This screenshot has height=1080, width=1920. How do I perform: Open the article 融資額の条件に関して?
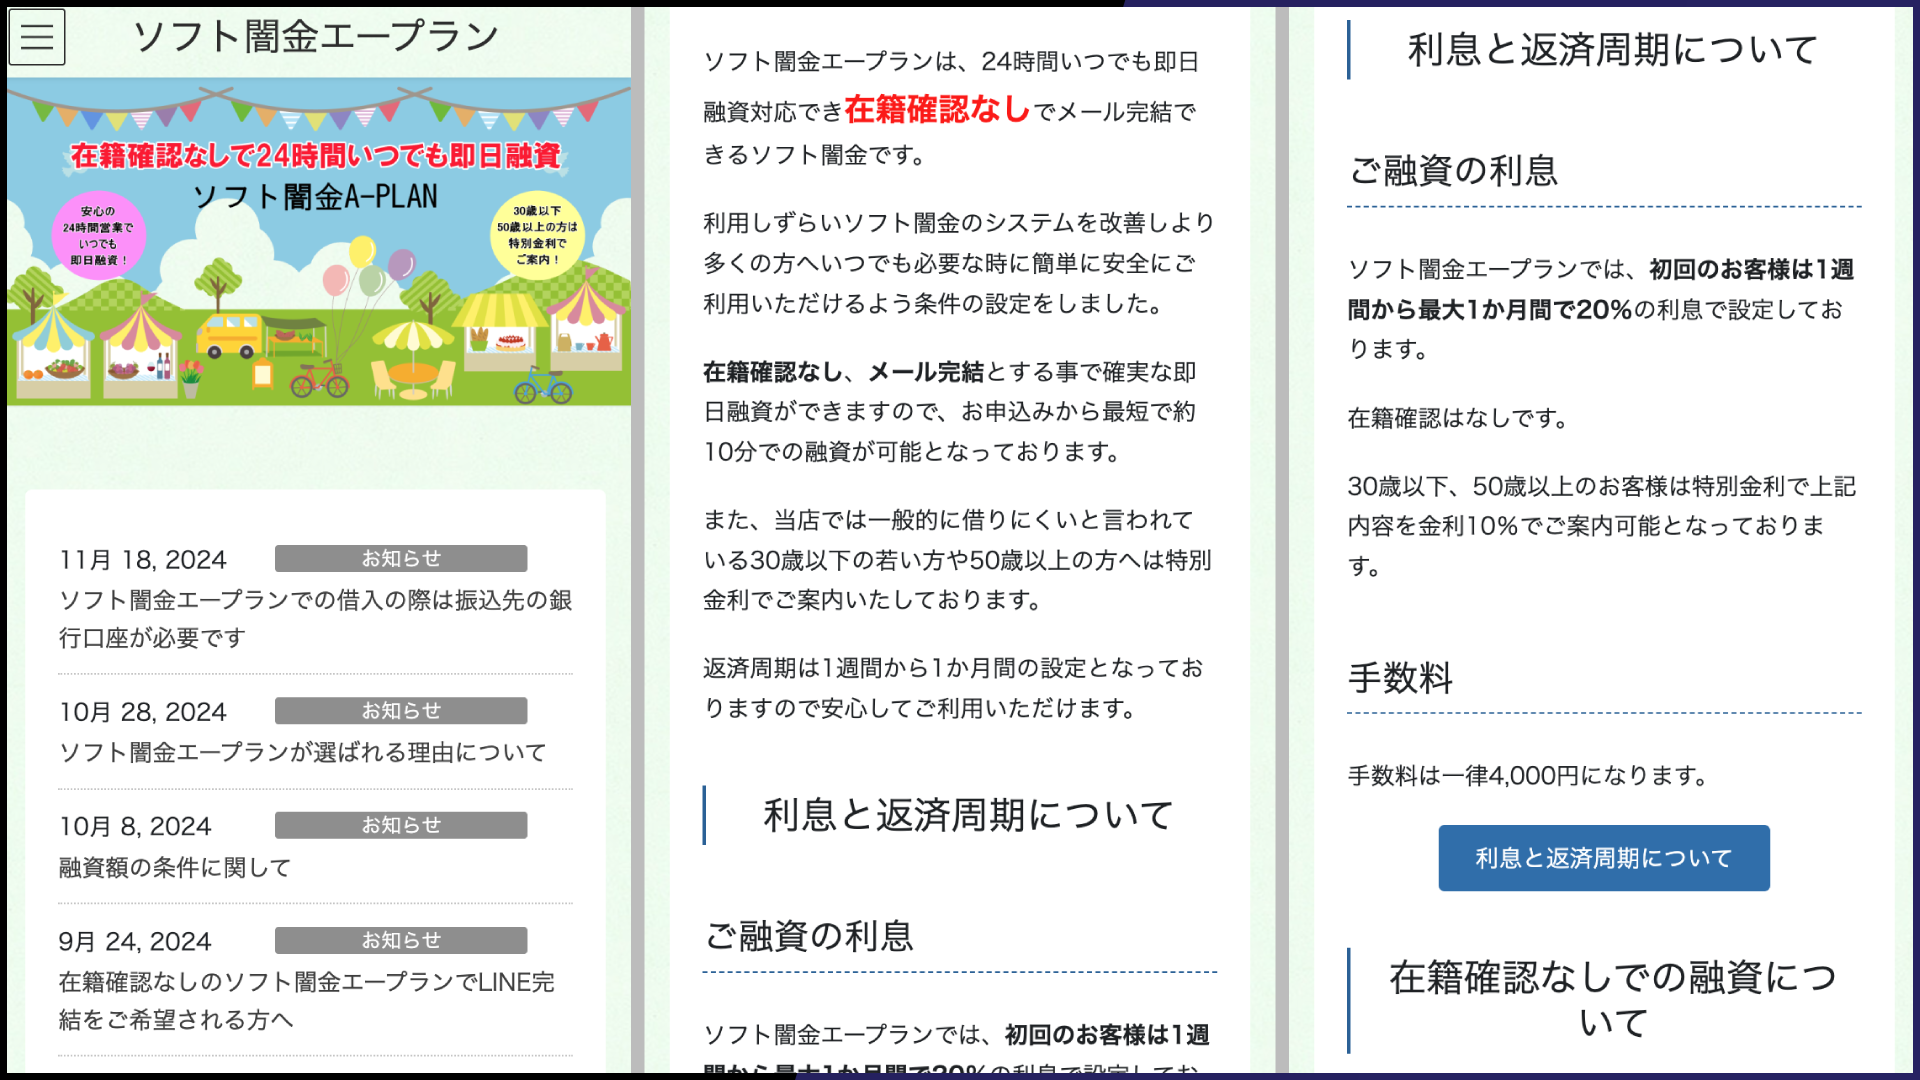tap(175, 867)
